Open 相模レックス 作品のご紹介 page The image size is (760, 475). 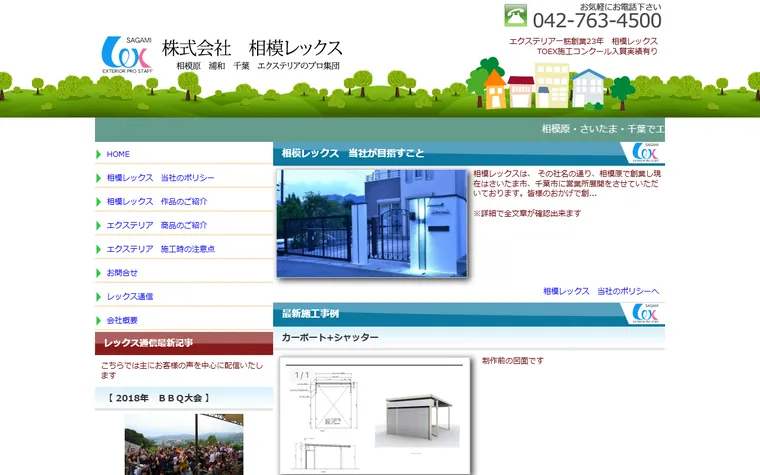click(x=157, y=202)
